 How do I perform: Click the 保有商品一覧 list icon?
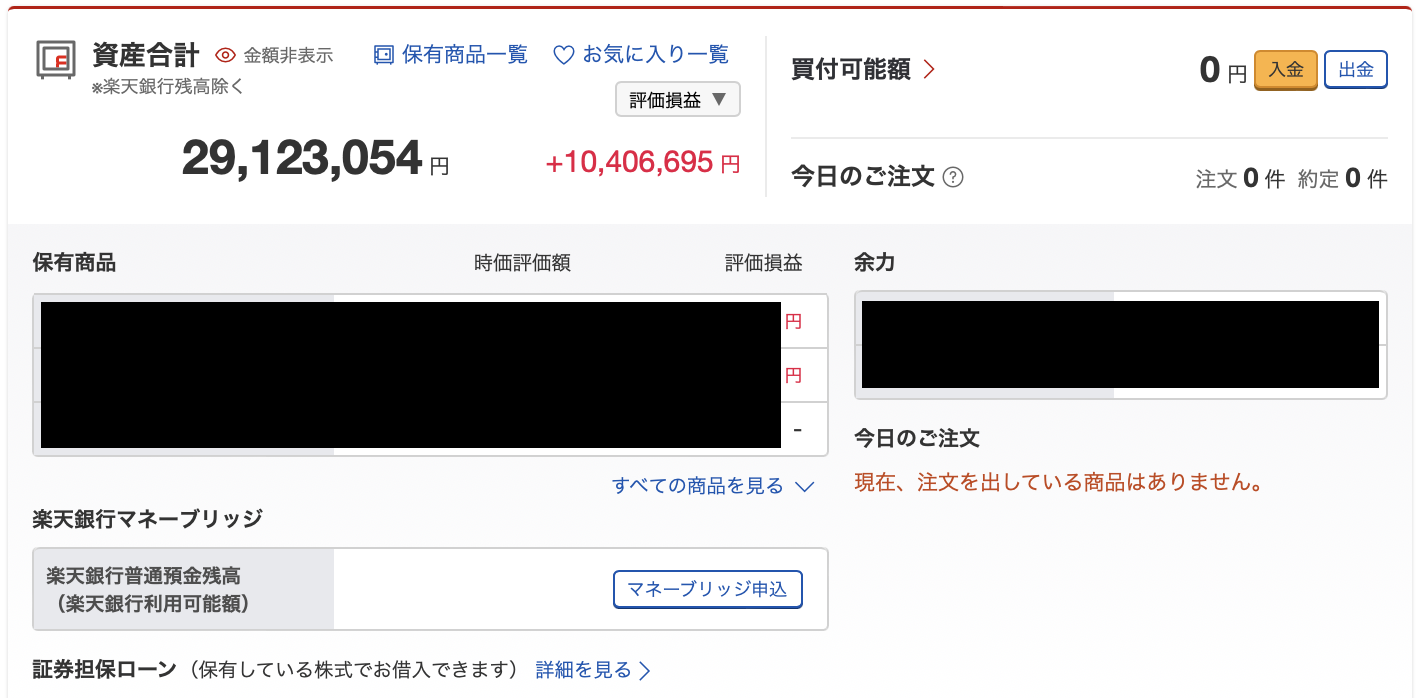pyautogui.click(x=384, y=55)
